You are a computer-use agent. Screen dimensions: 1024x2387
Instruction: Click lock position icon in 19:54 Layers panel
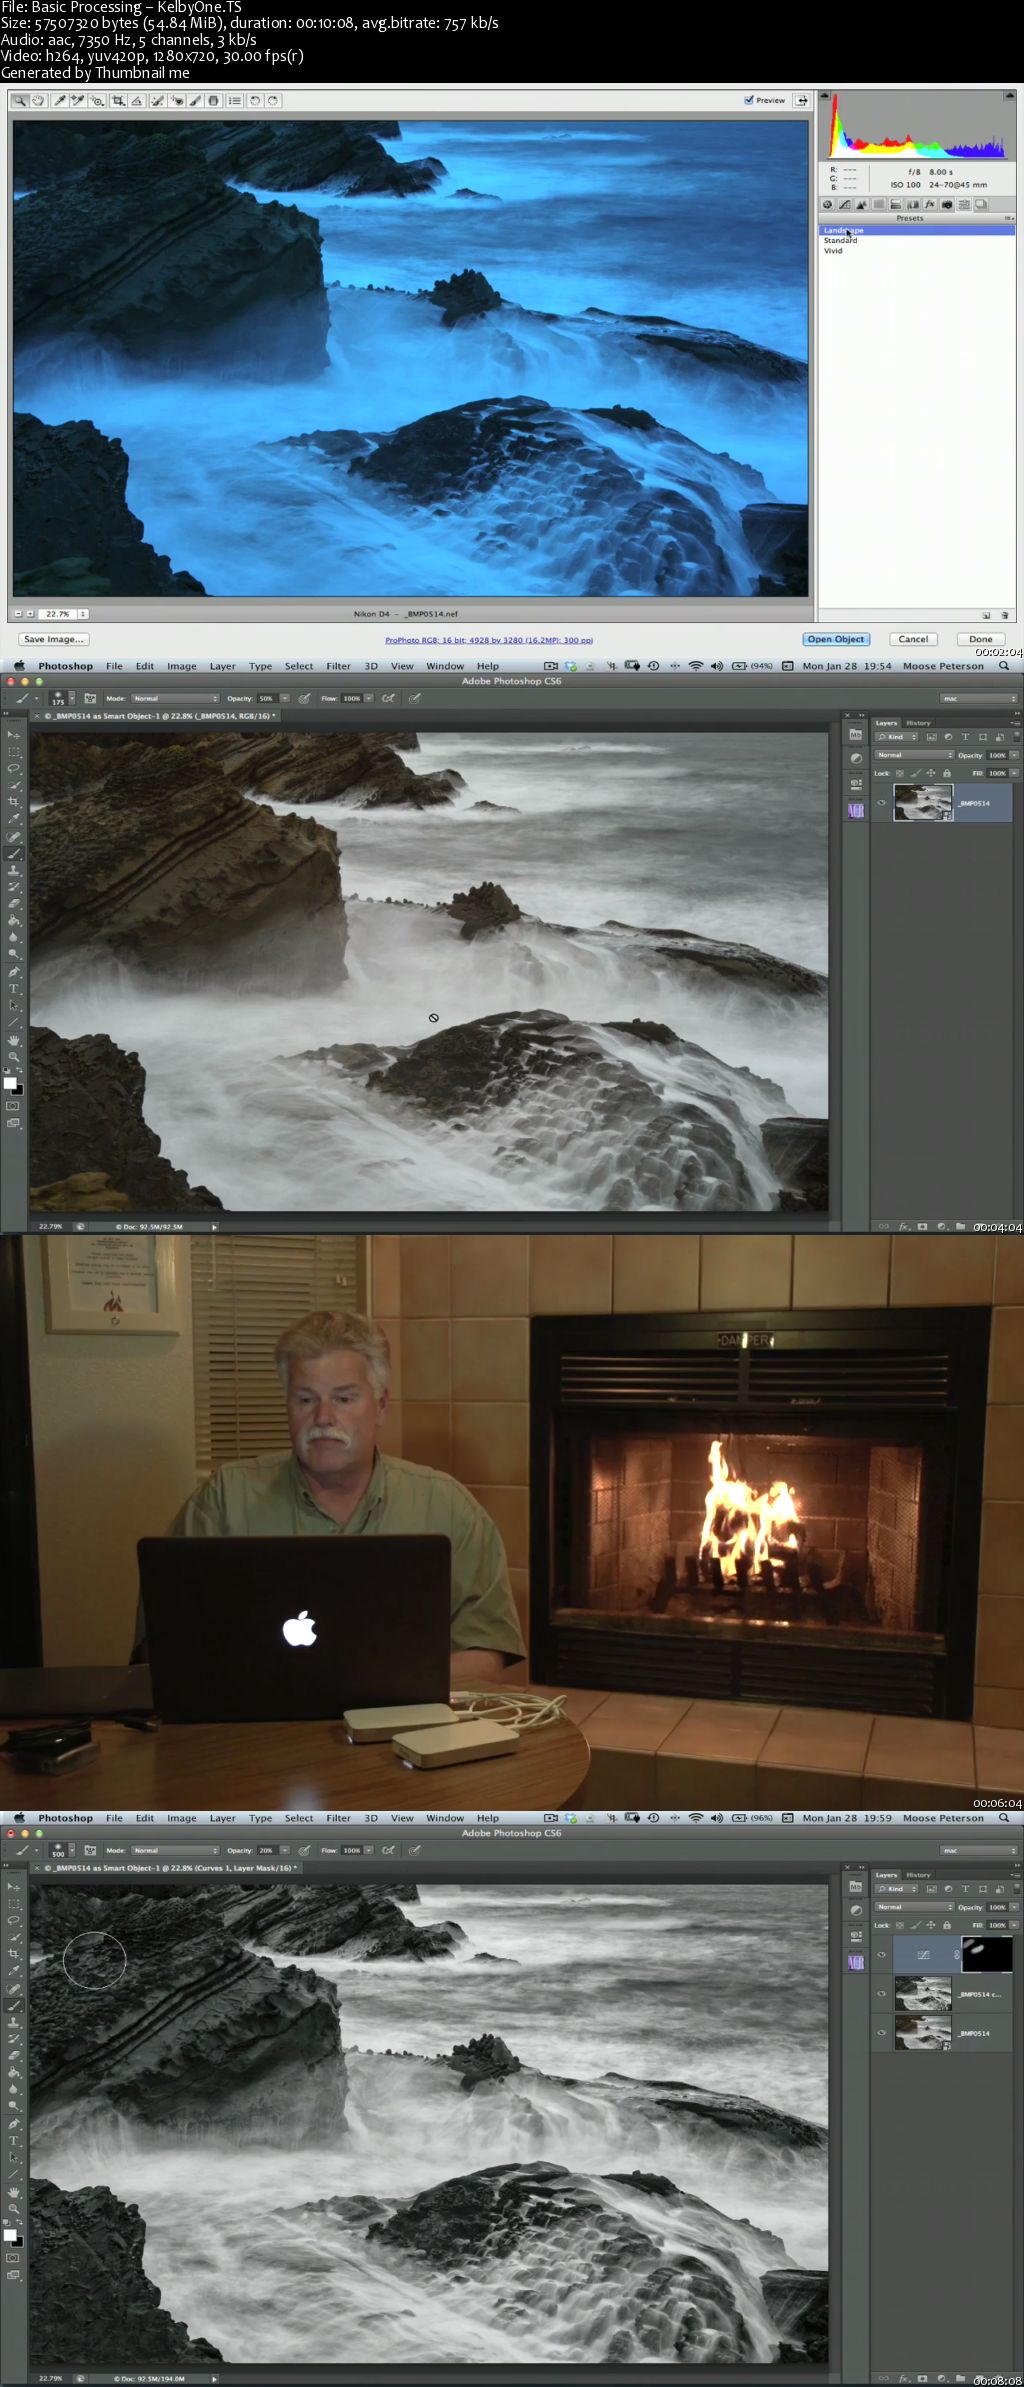point(931,773)
